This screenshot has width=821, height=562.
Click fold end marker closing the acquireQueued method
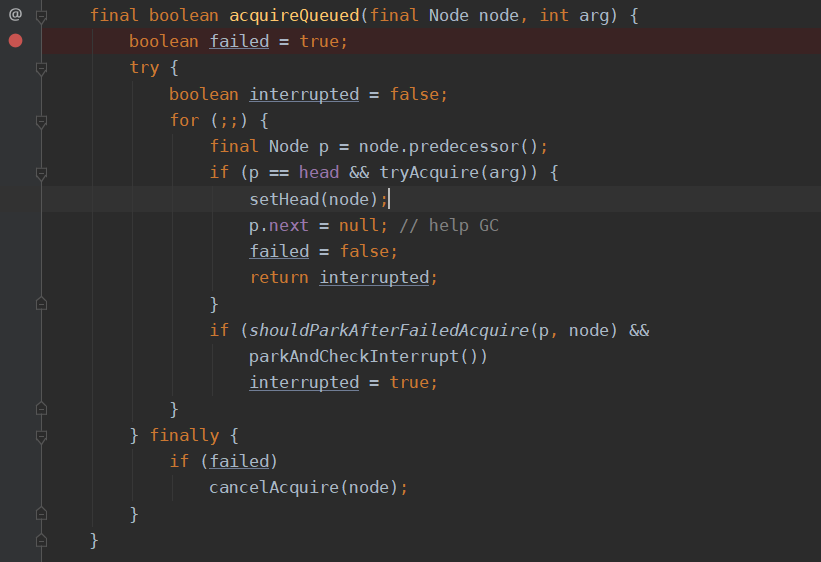coord(41,540)
